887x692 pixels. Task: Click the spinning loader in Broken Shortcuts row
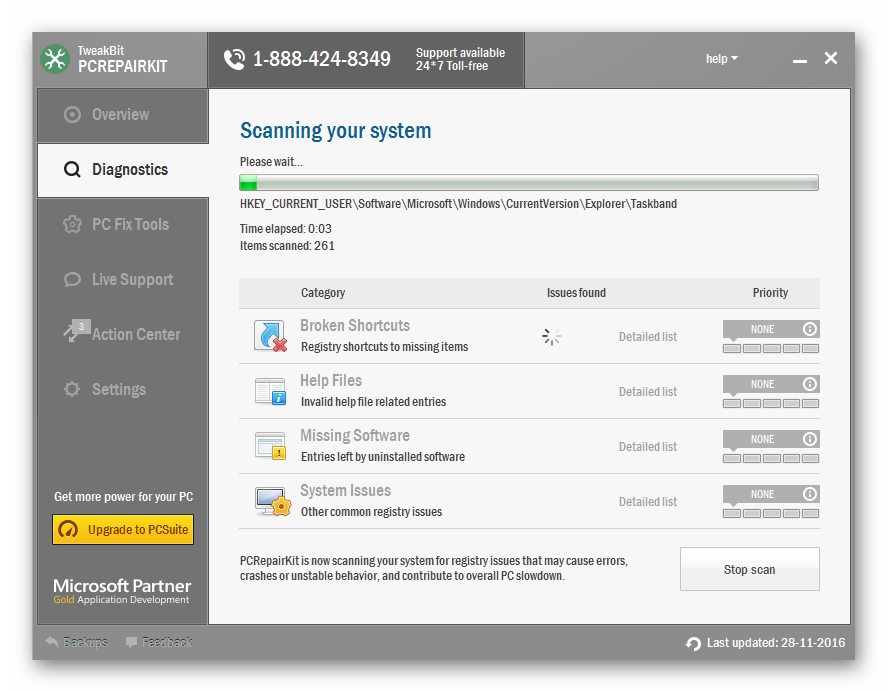552,337
